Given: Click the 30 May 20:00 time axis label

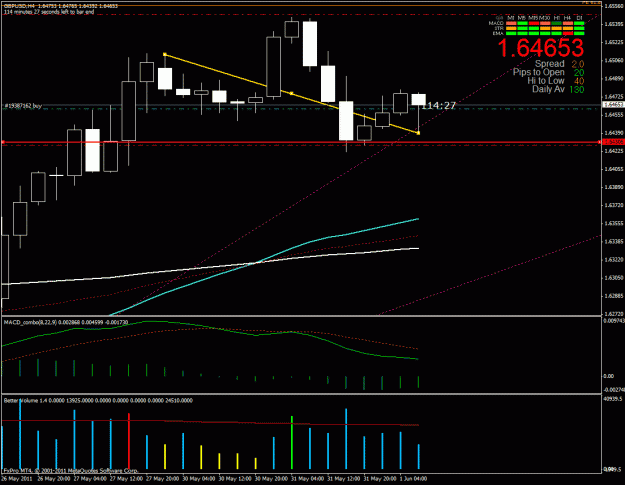Looking at the screenshot, I should (x=271, y=479).
